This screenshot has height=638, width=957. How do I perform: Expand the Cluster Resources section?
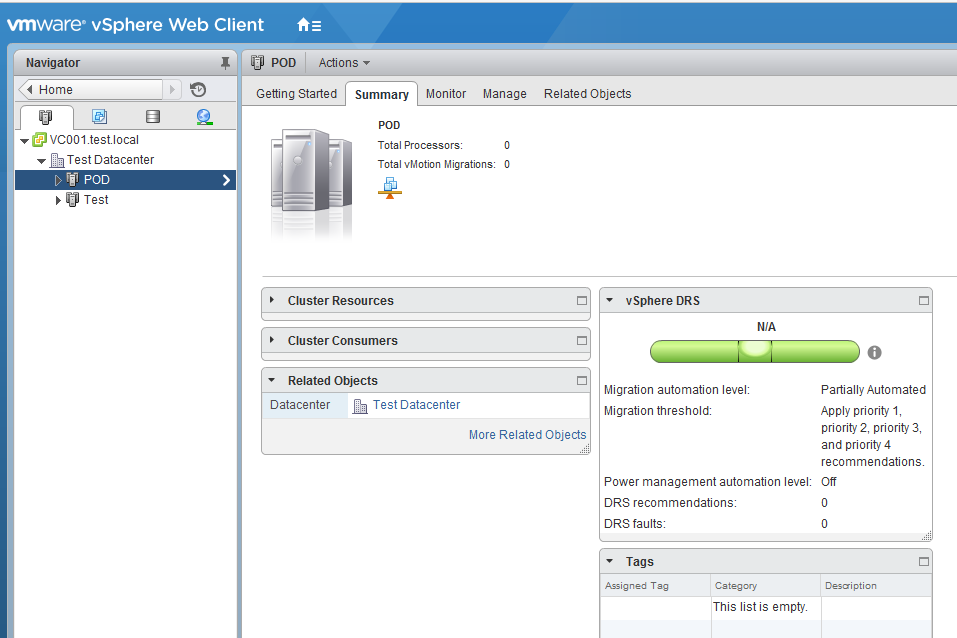click(x=271, y=300)
